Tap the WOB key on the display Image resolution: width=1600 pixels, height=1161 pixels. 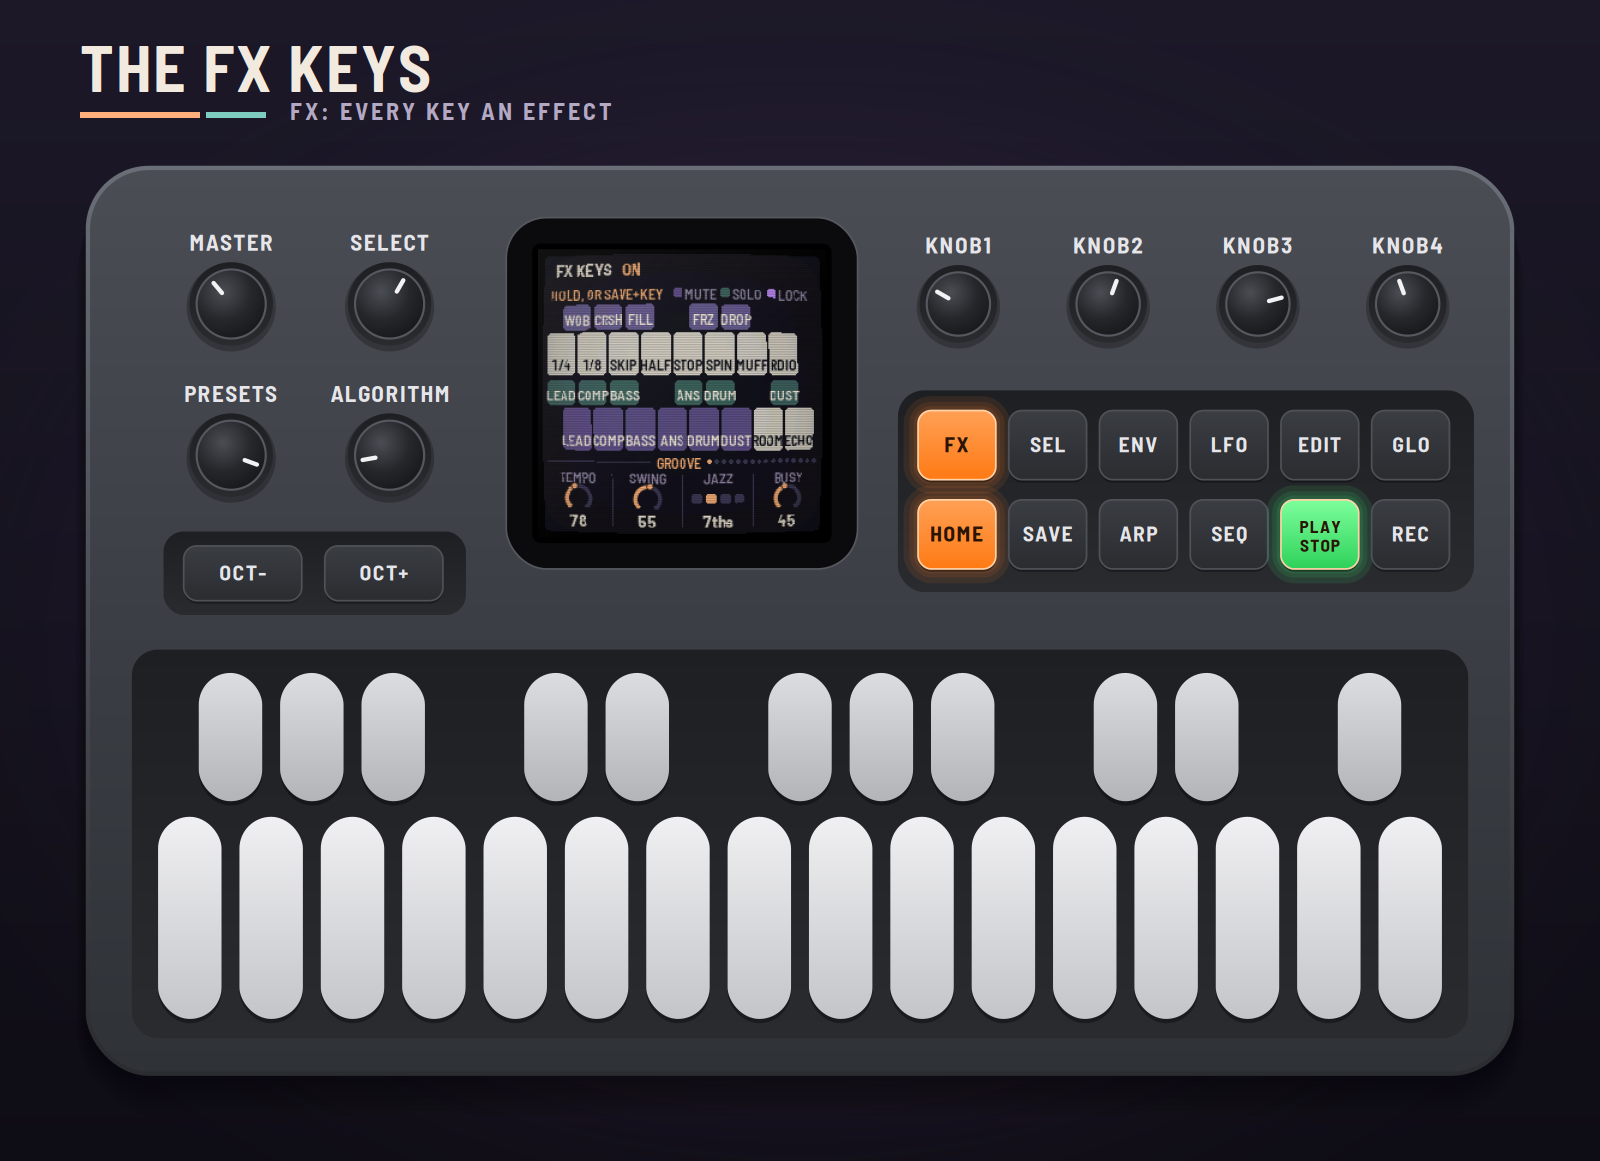[x=577, y=316]
